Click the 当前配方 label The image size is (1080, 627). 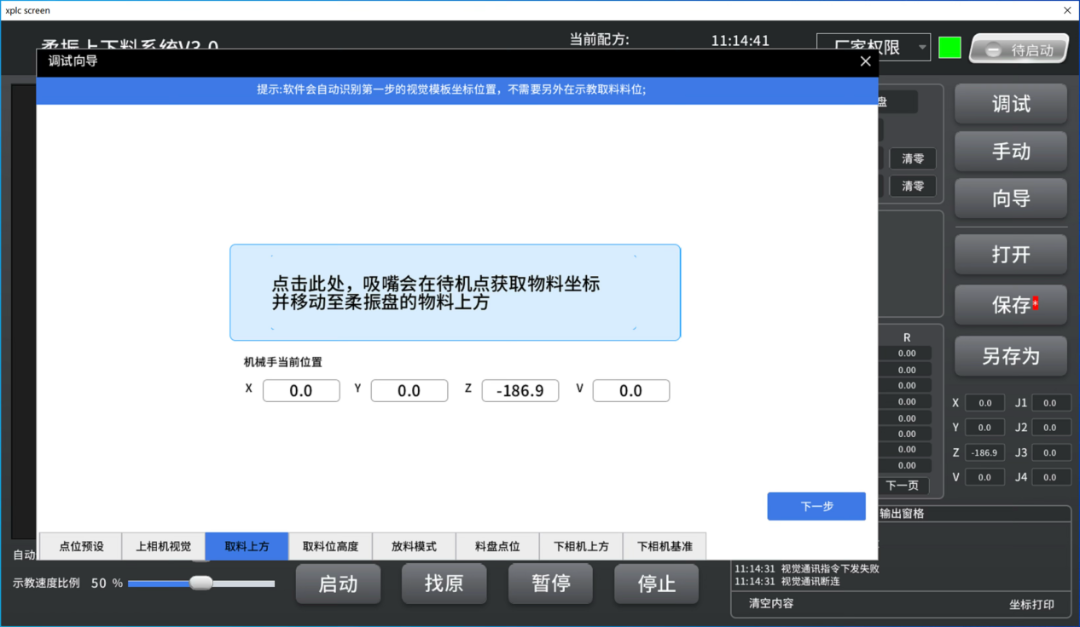pyautogui.click(x=599, y=39)
